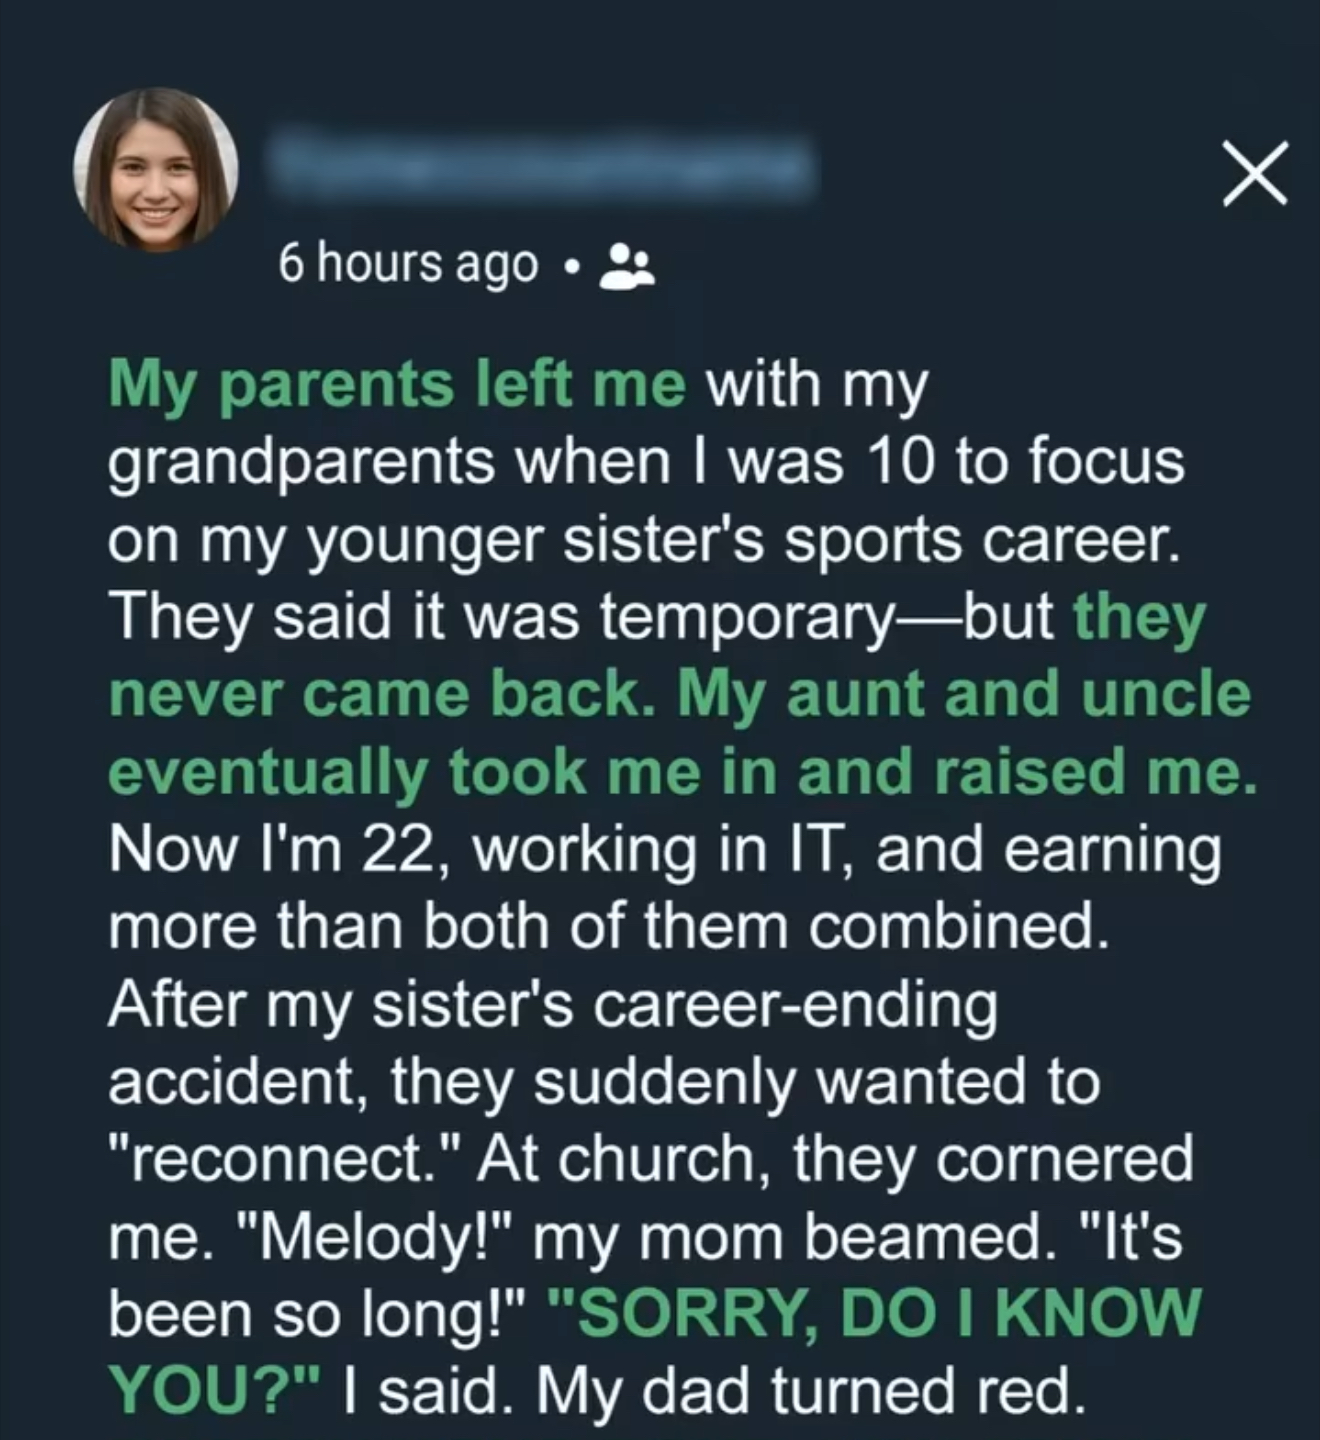The width and height of the screenshot is (1320, 1440).
Task: Click the blurred author name
Action: tap(540, 170)
